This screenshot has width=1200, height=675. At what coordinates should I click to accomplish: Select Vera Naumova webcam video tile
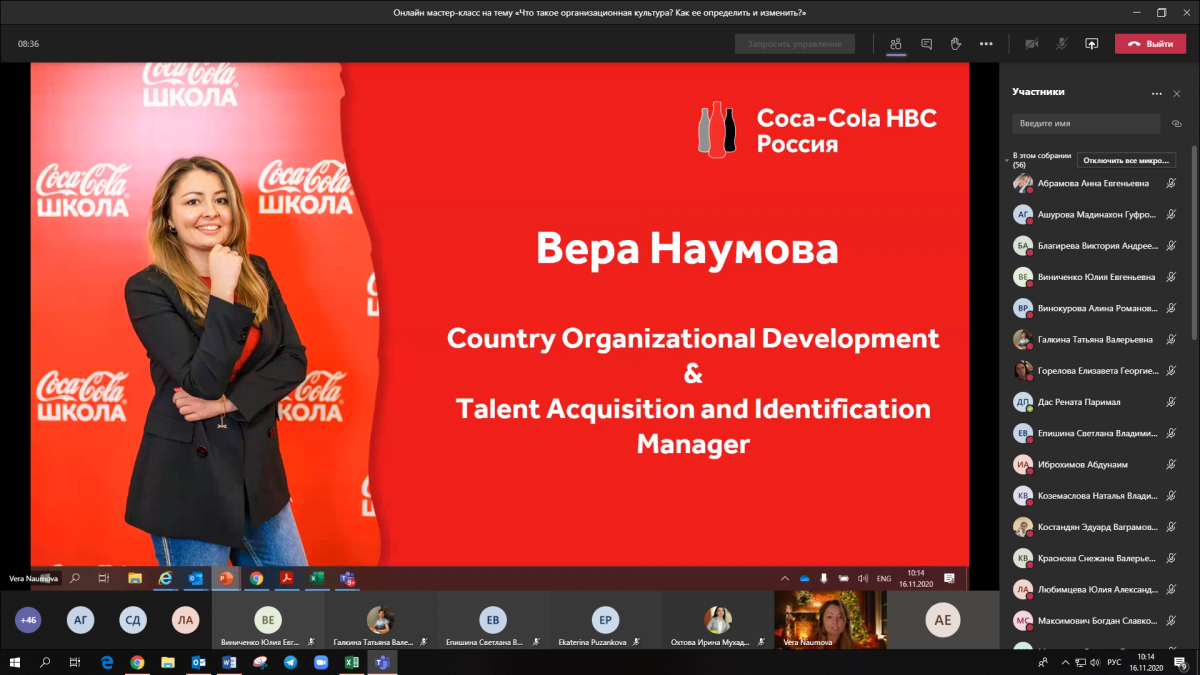point(831,620)
